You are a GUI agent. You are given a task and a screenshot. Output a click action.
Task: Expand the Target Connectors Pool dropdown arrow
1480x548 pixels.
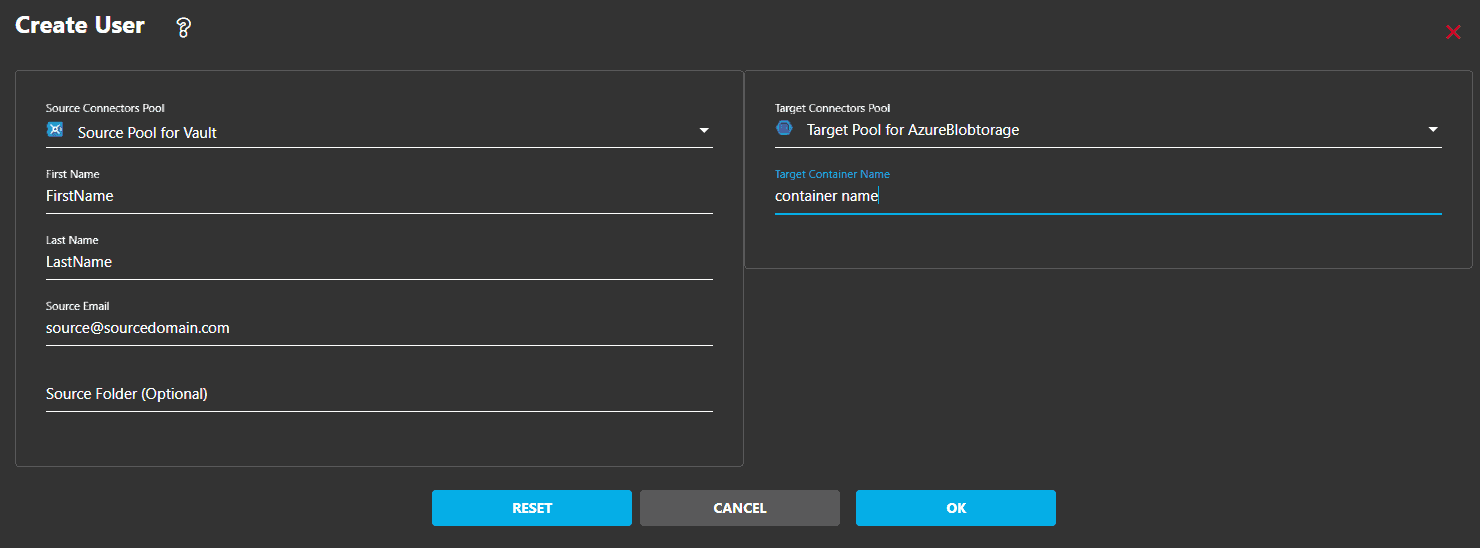[1433, 129]
